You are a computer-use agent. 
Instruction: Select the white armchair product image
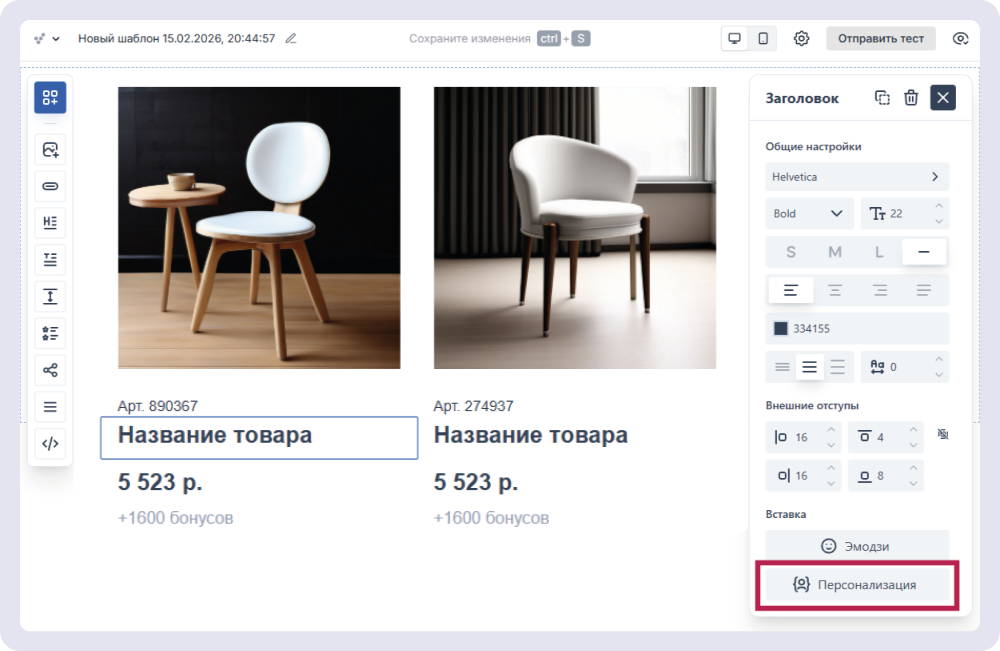pos(575,228)
